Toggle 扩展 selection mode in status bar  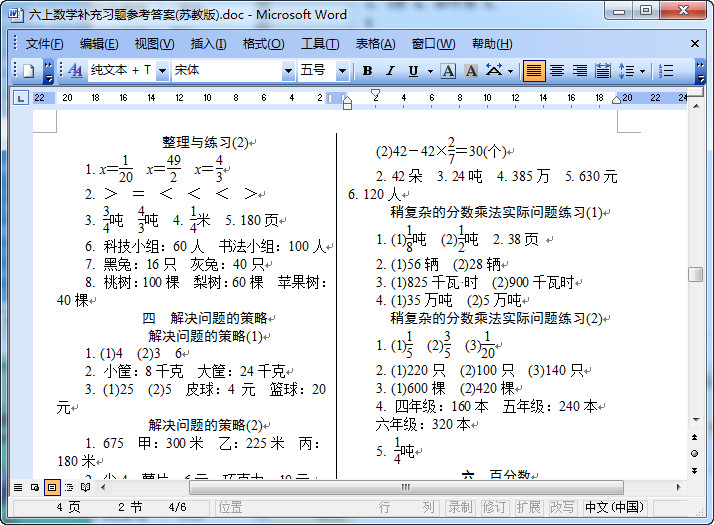tap(528, 507)
